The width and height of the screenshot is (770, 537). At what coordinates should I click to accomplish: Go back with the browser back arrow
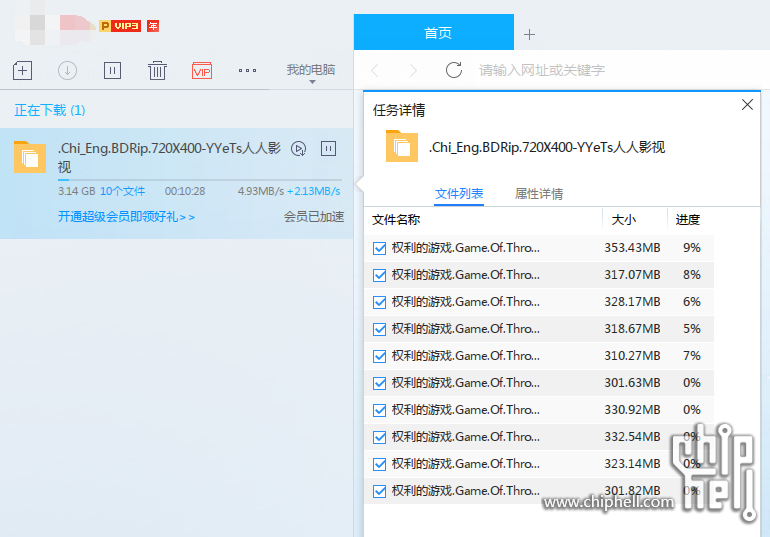click(x=375, y=71)
